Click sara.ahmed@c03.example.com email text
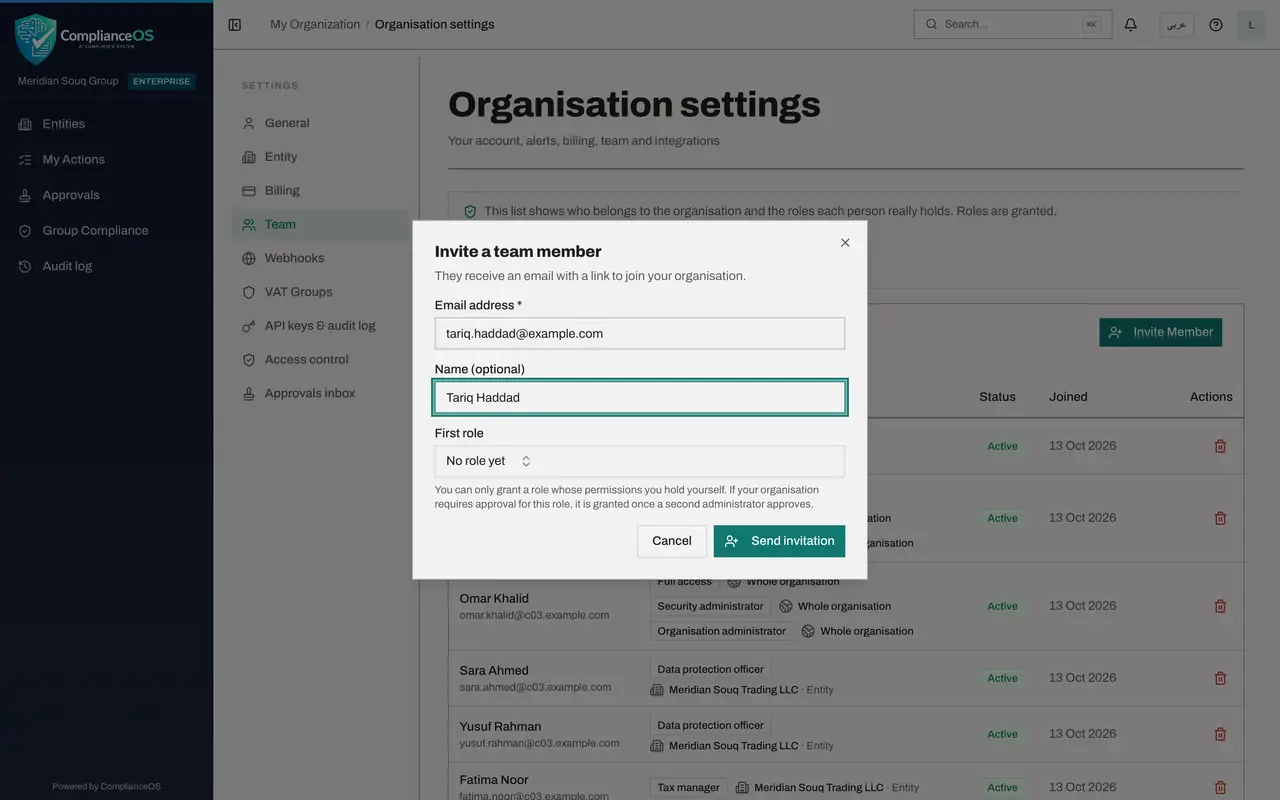 (535, 687)
